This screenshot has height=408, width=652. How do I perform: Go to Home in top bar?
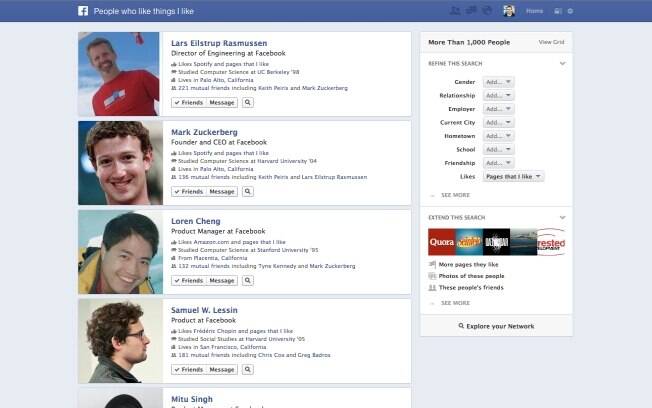pyautogui.click(x=534, y=11)
